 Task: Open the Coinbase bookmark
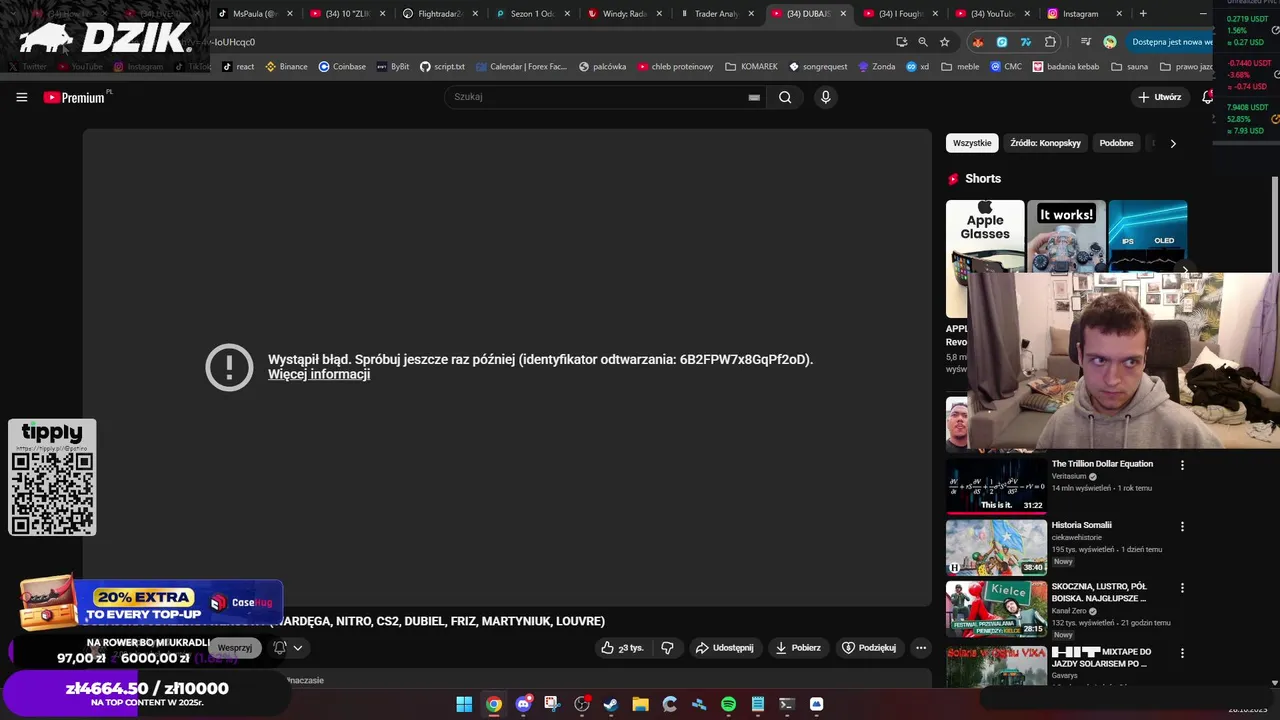(x=342, y=67)
